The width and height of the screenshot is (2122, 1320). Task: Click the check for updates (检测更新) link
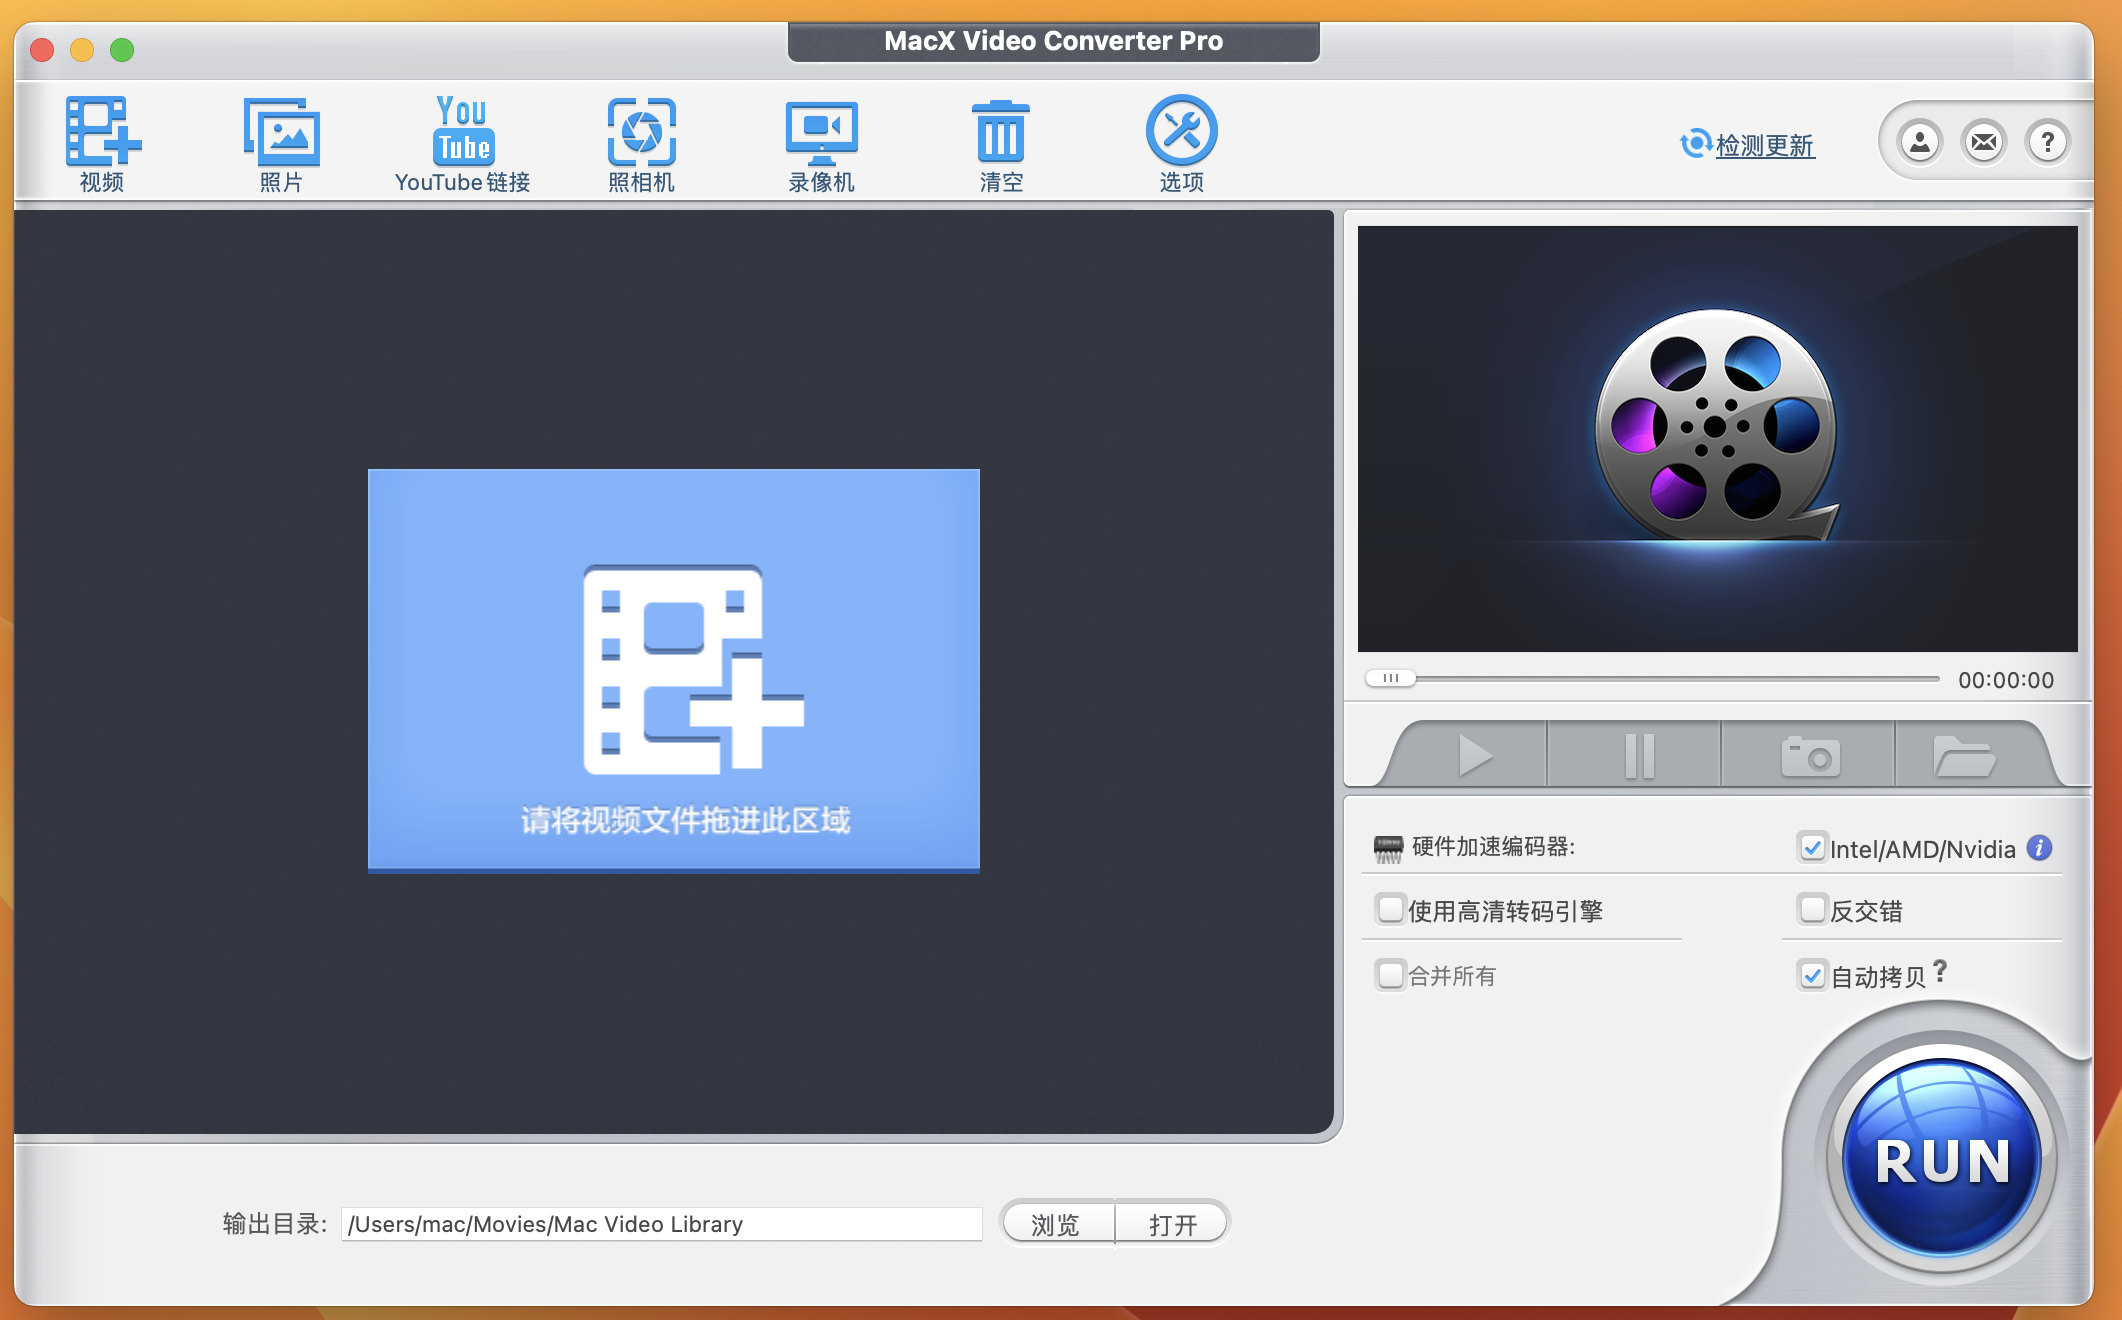tap(1764, 146)
